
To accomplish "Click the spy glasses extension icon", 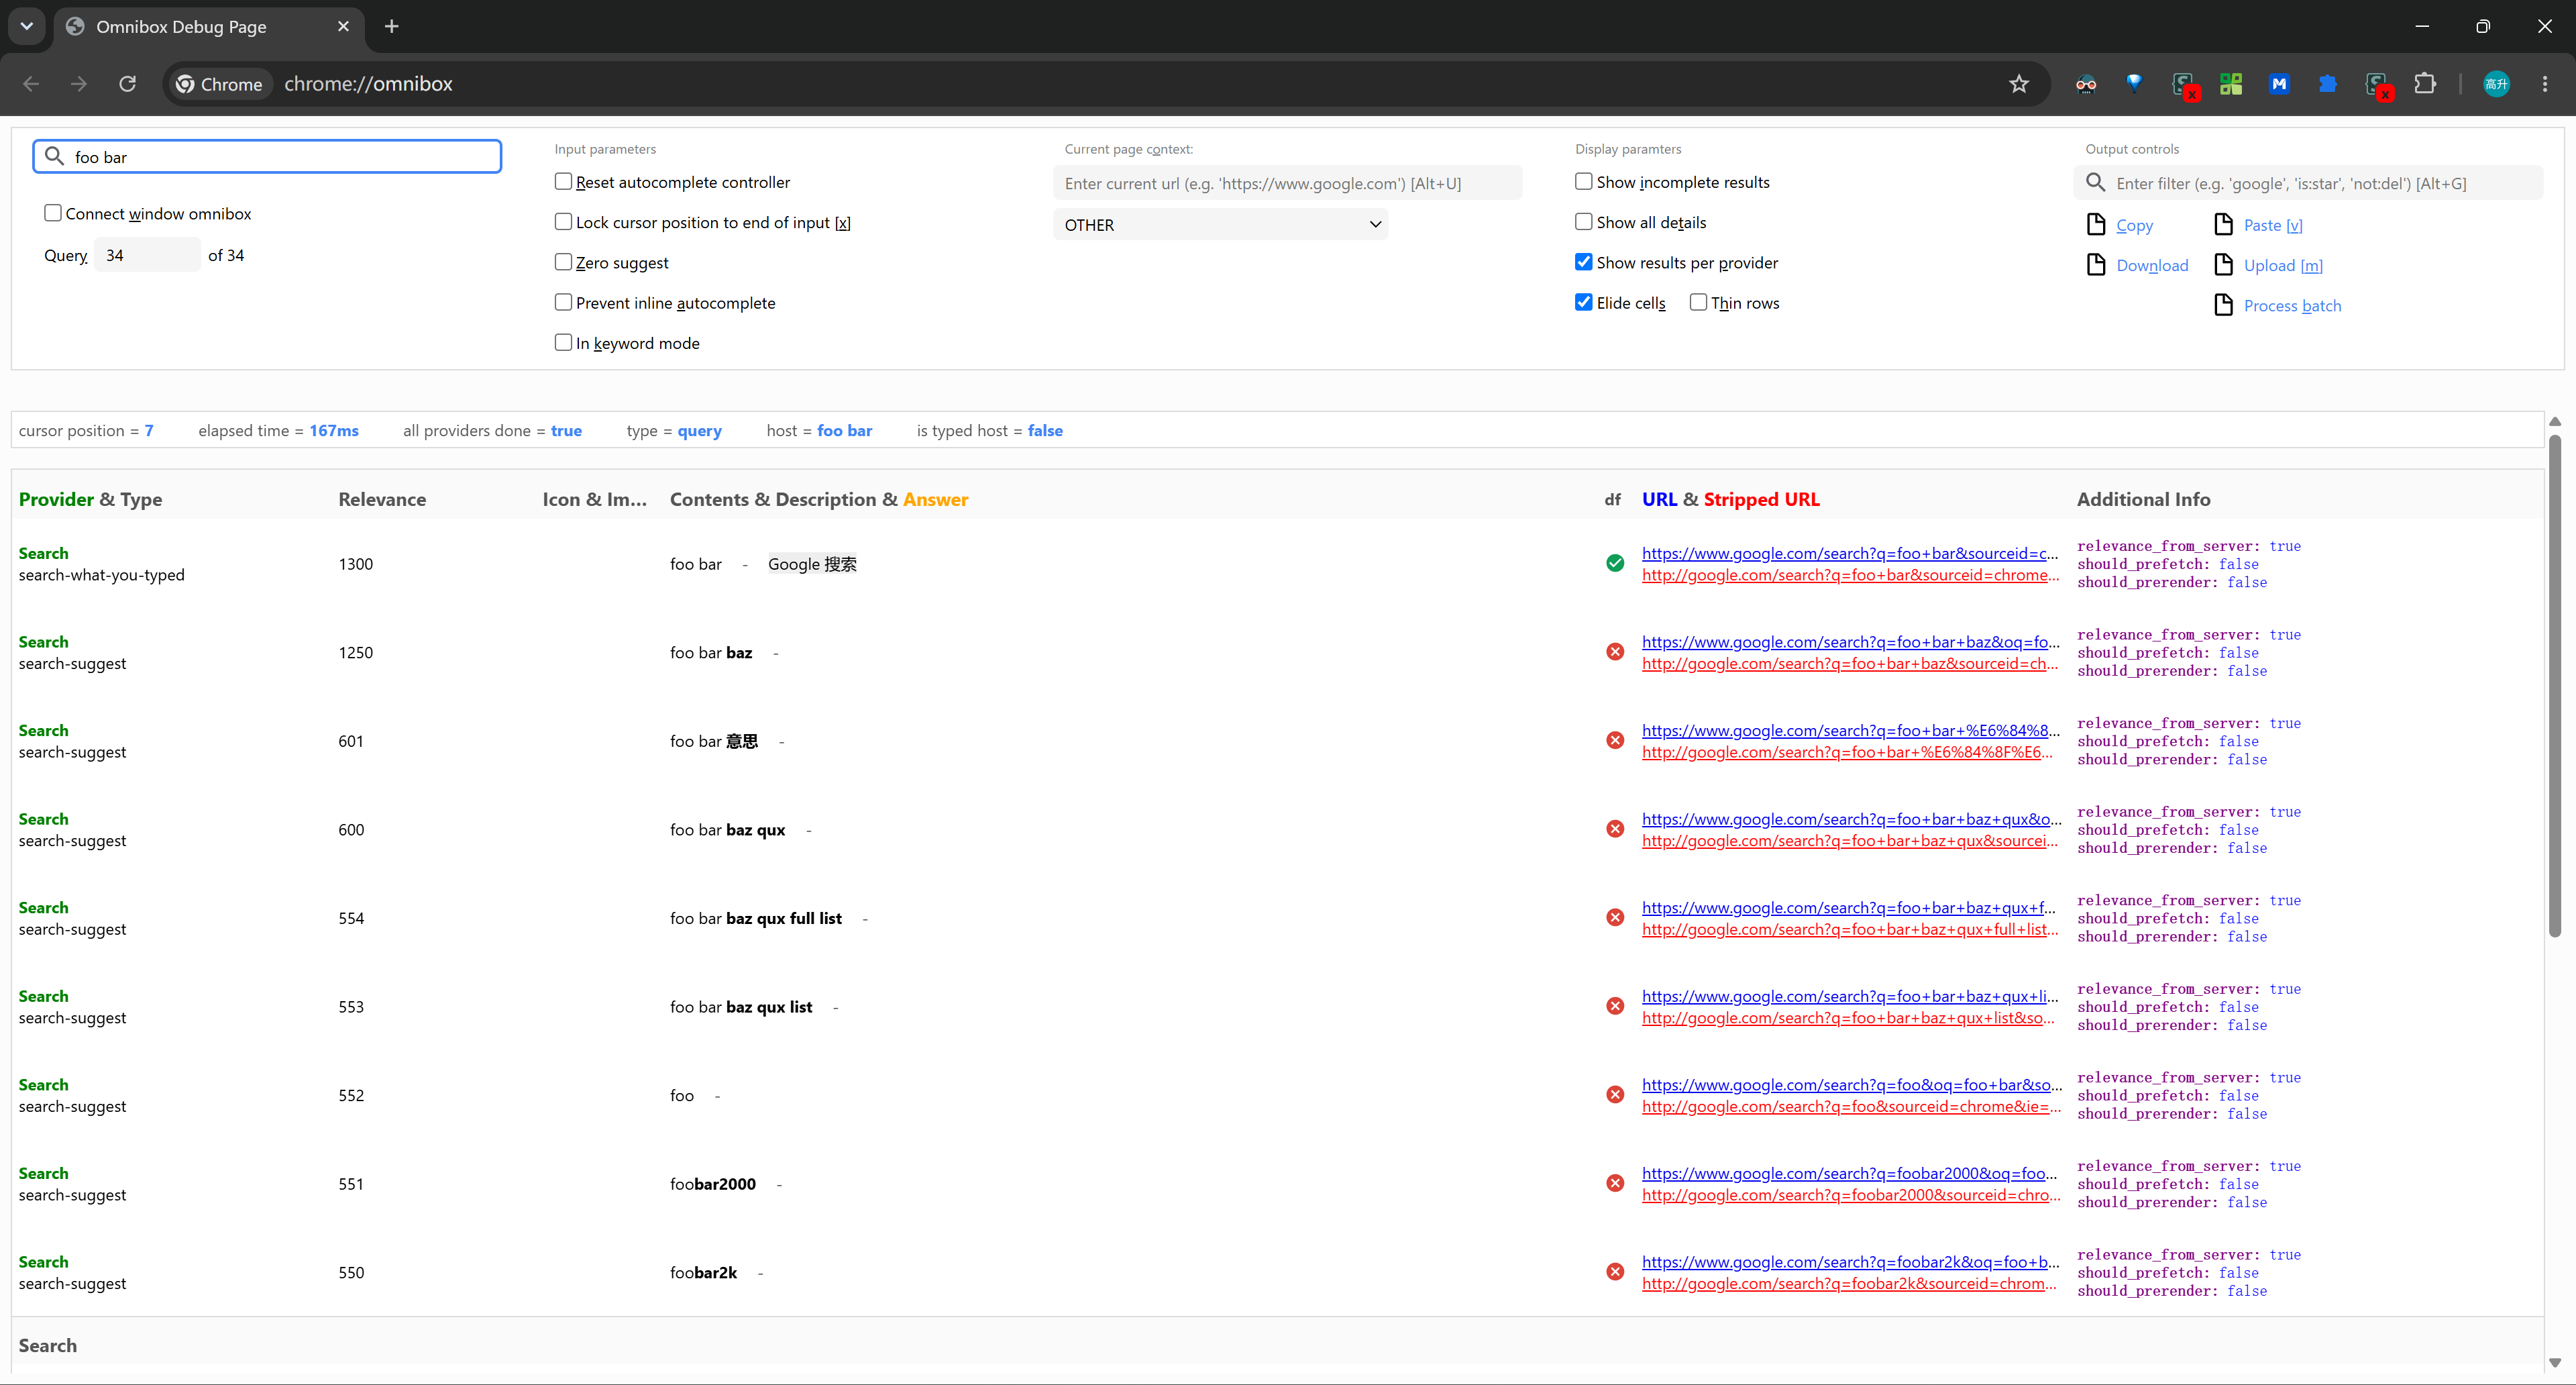I will coord(2086,84).
